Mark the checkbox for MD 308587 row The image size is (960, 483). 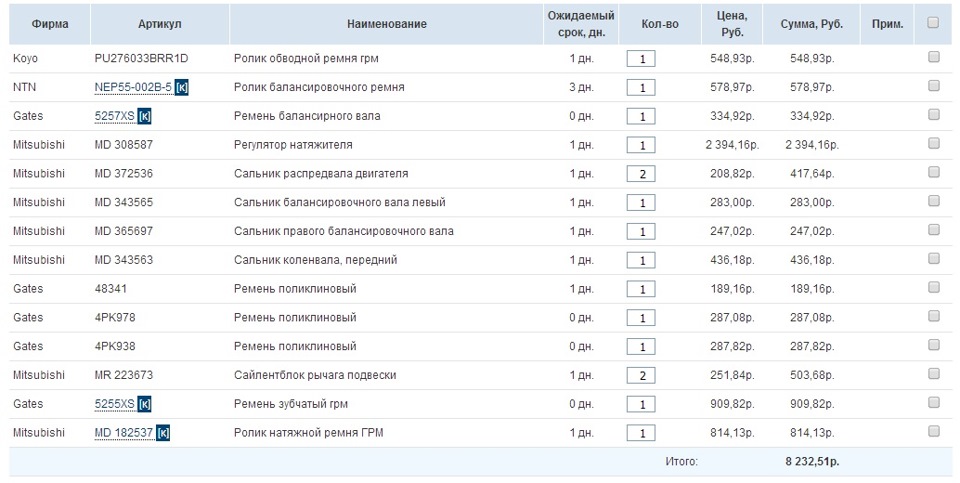pyautogui.click(x=933, y=144)
